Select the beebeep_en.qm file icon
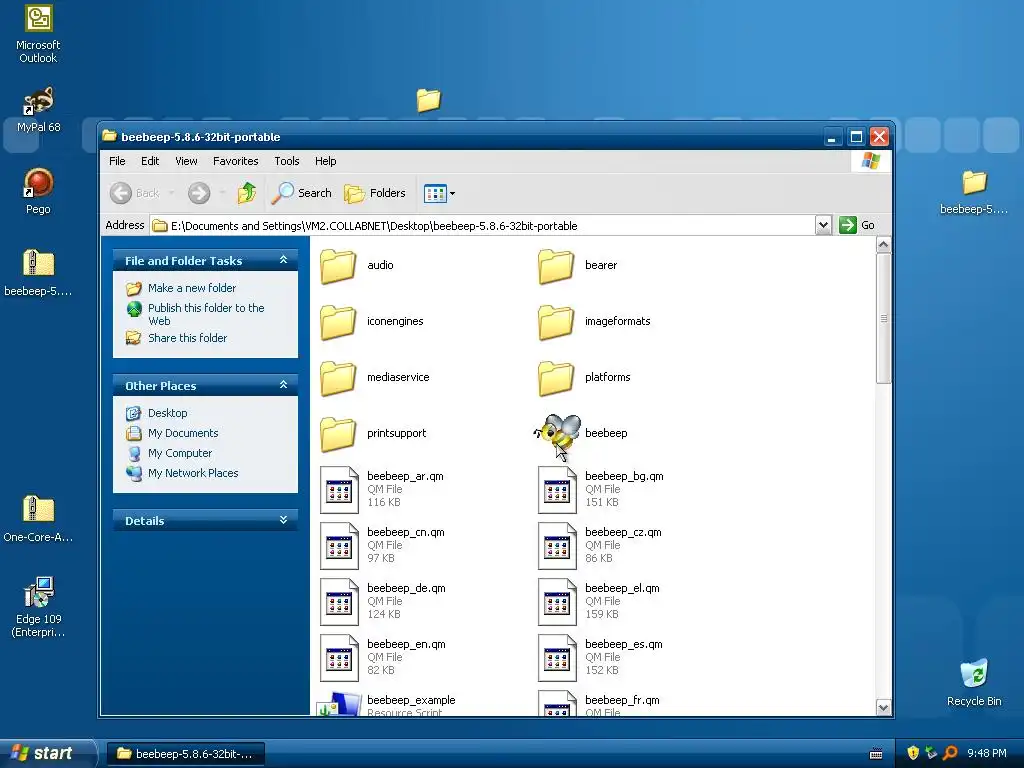1024x768 pixels. [339, 658]
